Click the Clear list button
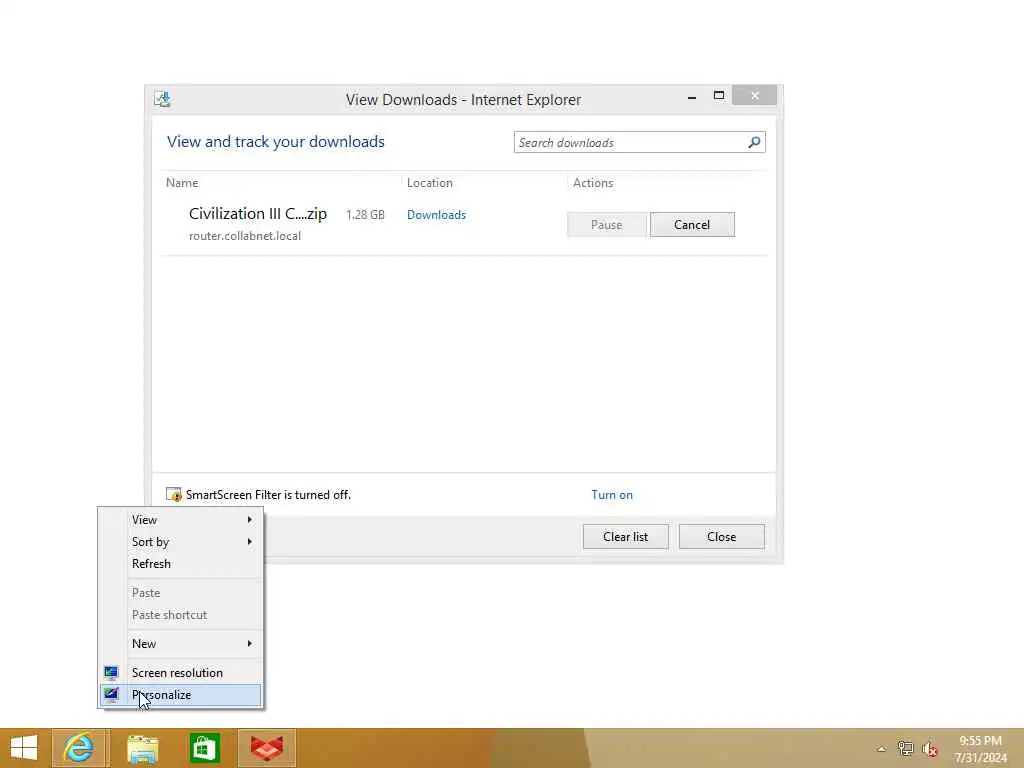The width and height of the screenshot is (1024, 768). point(626,537)
